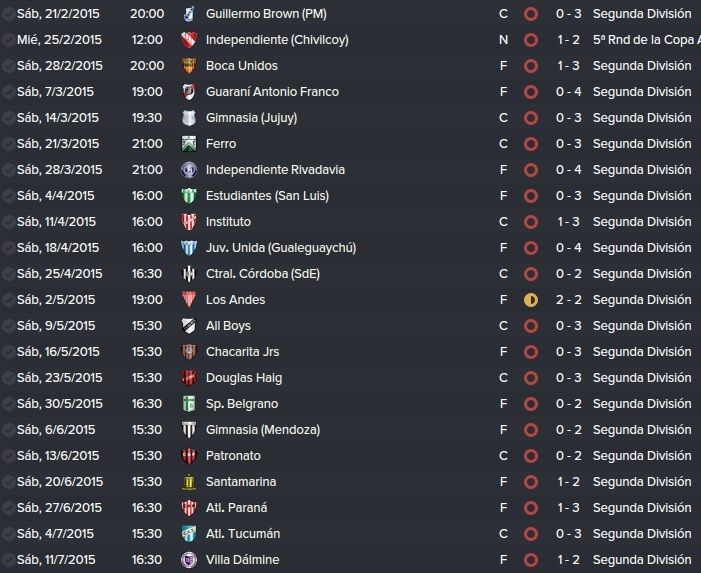The width and height of the screenshot is (701, 573).
Task: Toggle the checkmark beside Sáb, 21/2/2015
Action: tap(8, 14)
